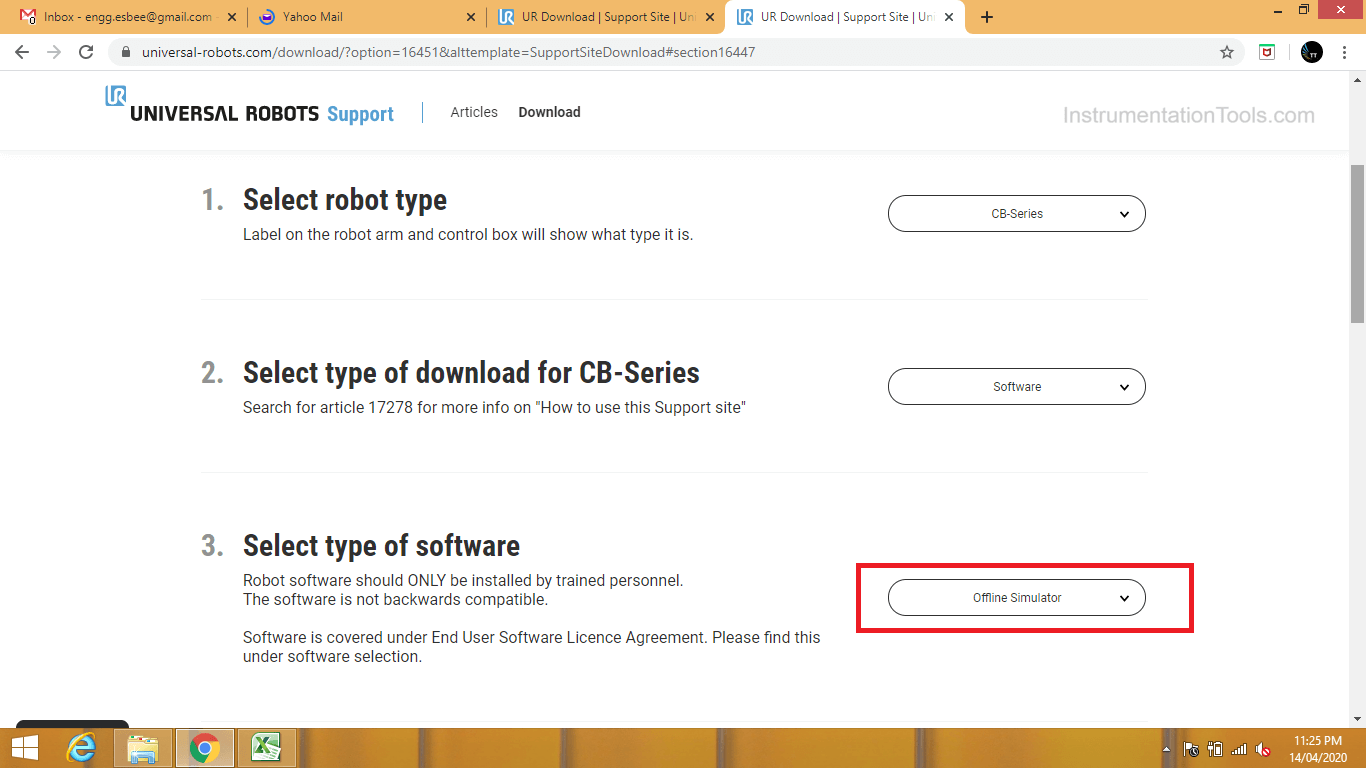This screenshot has height=768, width=1366.
Task: Open the Download navigation link
Action: pos(549,112)
